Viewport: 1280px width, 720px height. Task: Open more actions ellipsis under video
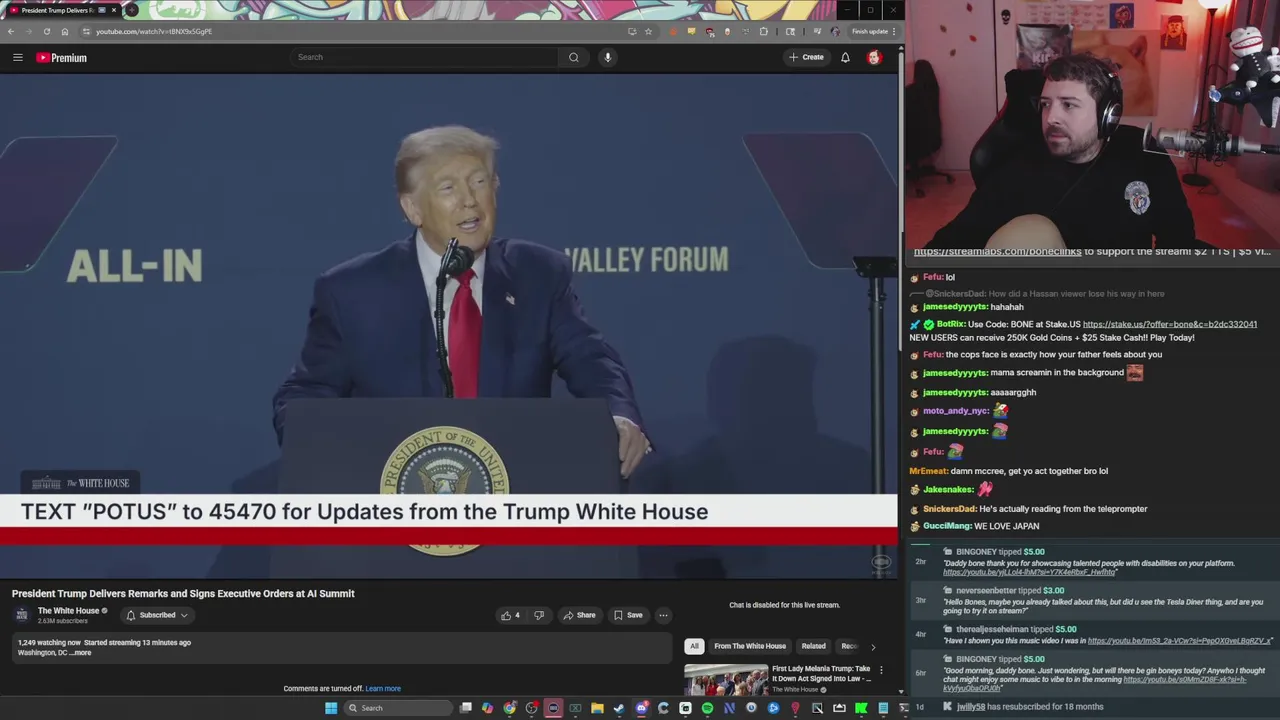click(663, 615)
